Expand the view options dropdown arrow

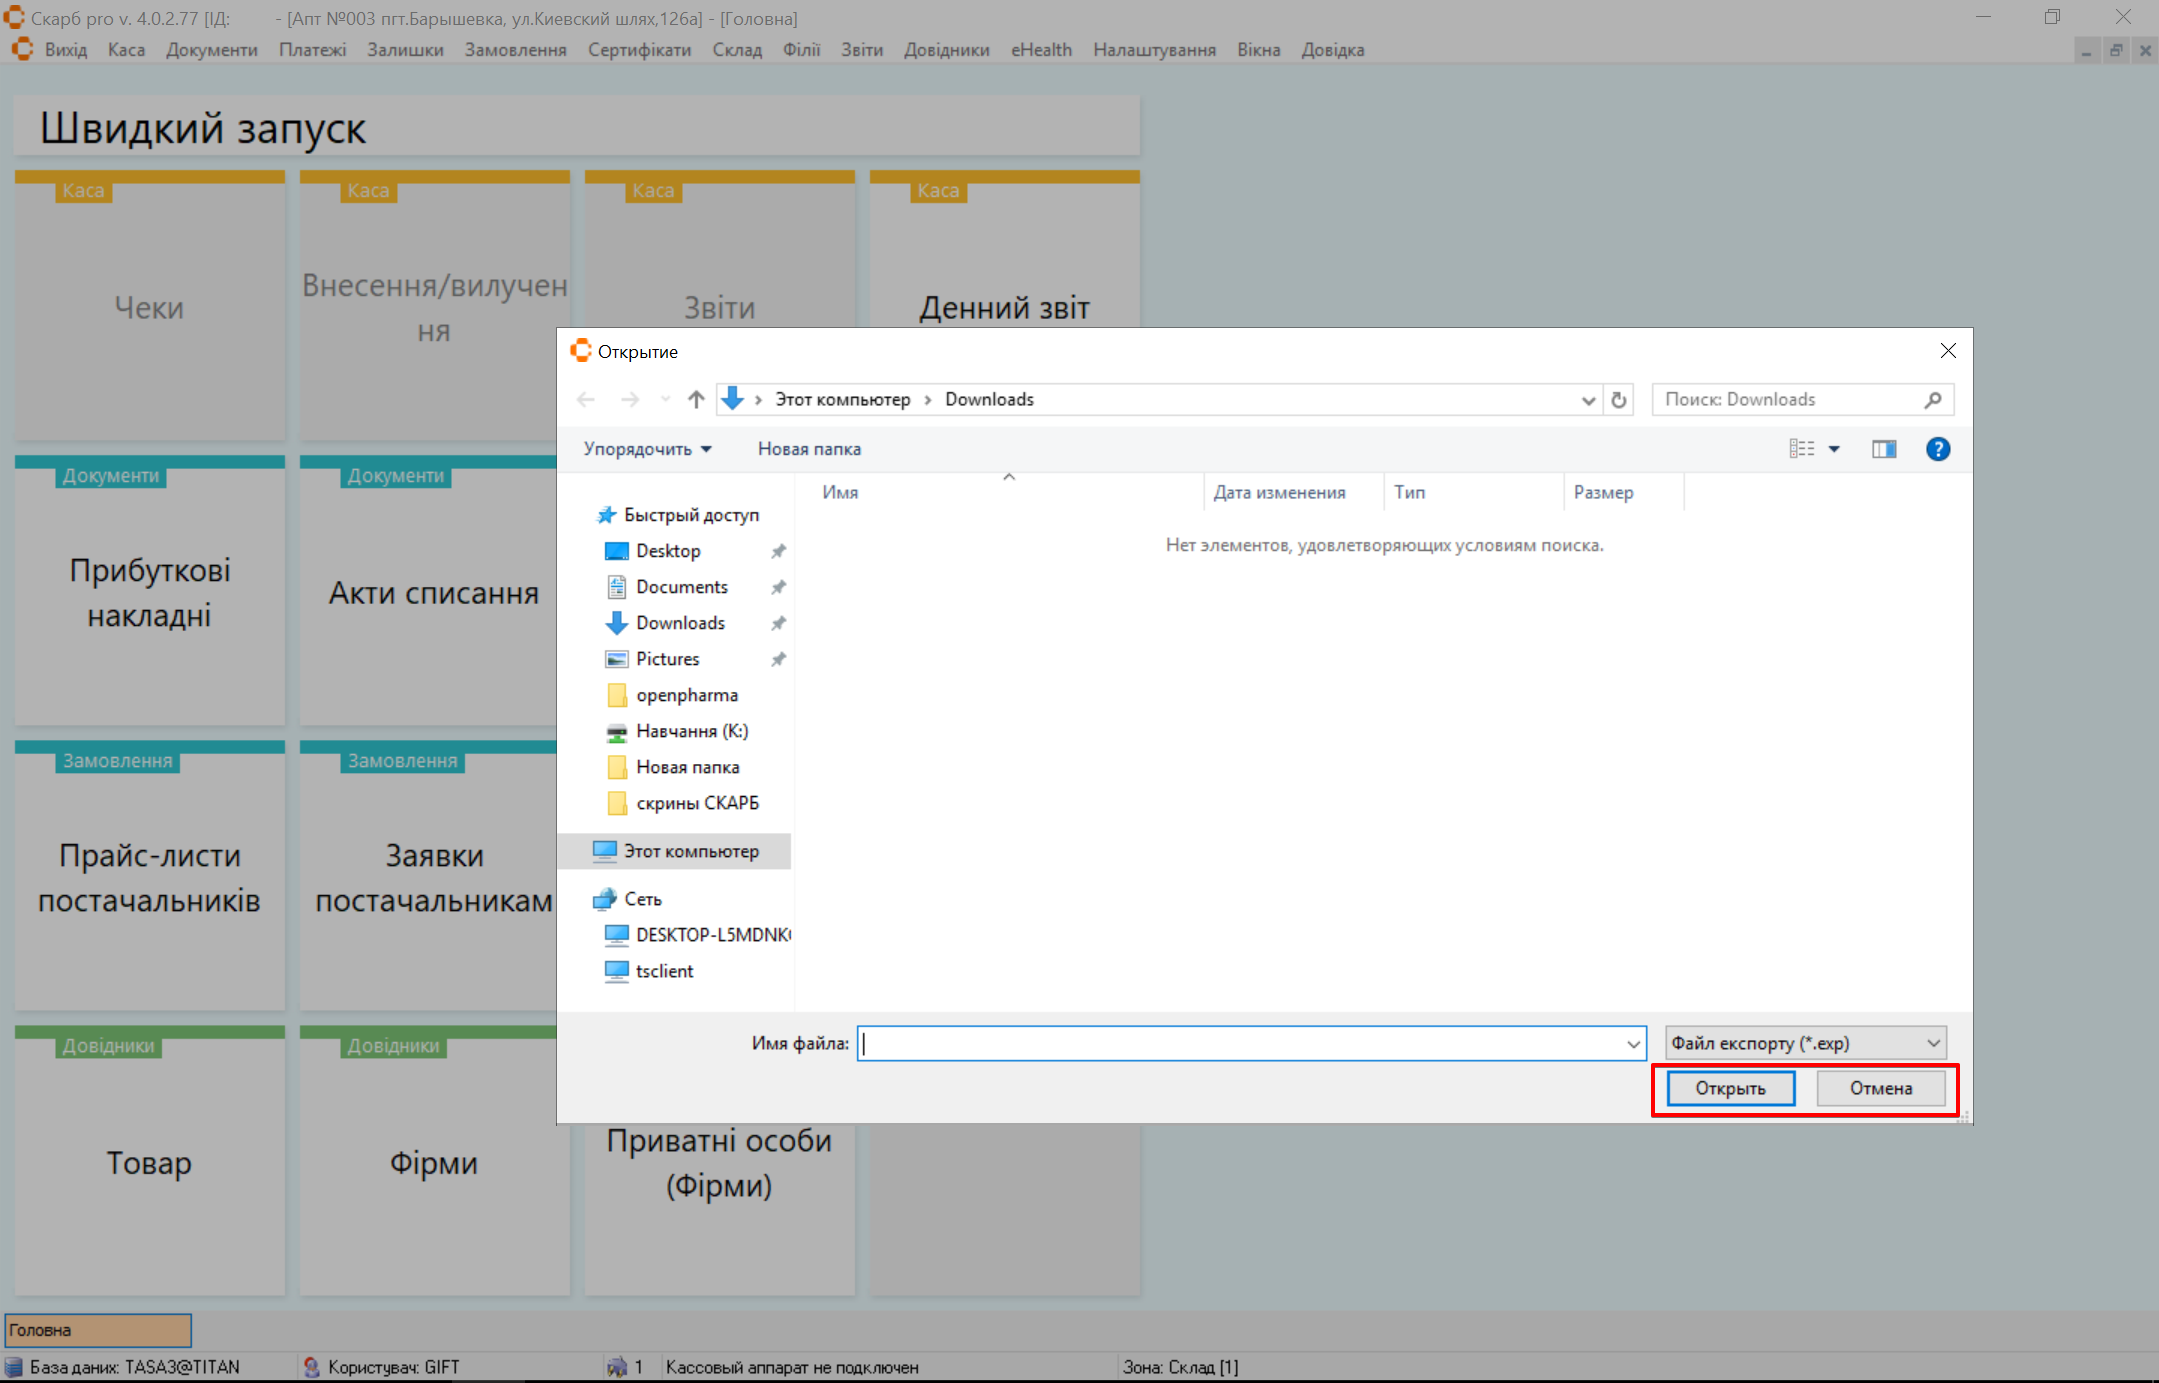(1834, 449)
